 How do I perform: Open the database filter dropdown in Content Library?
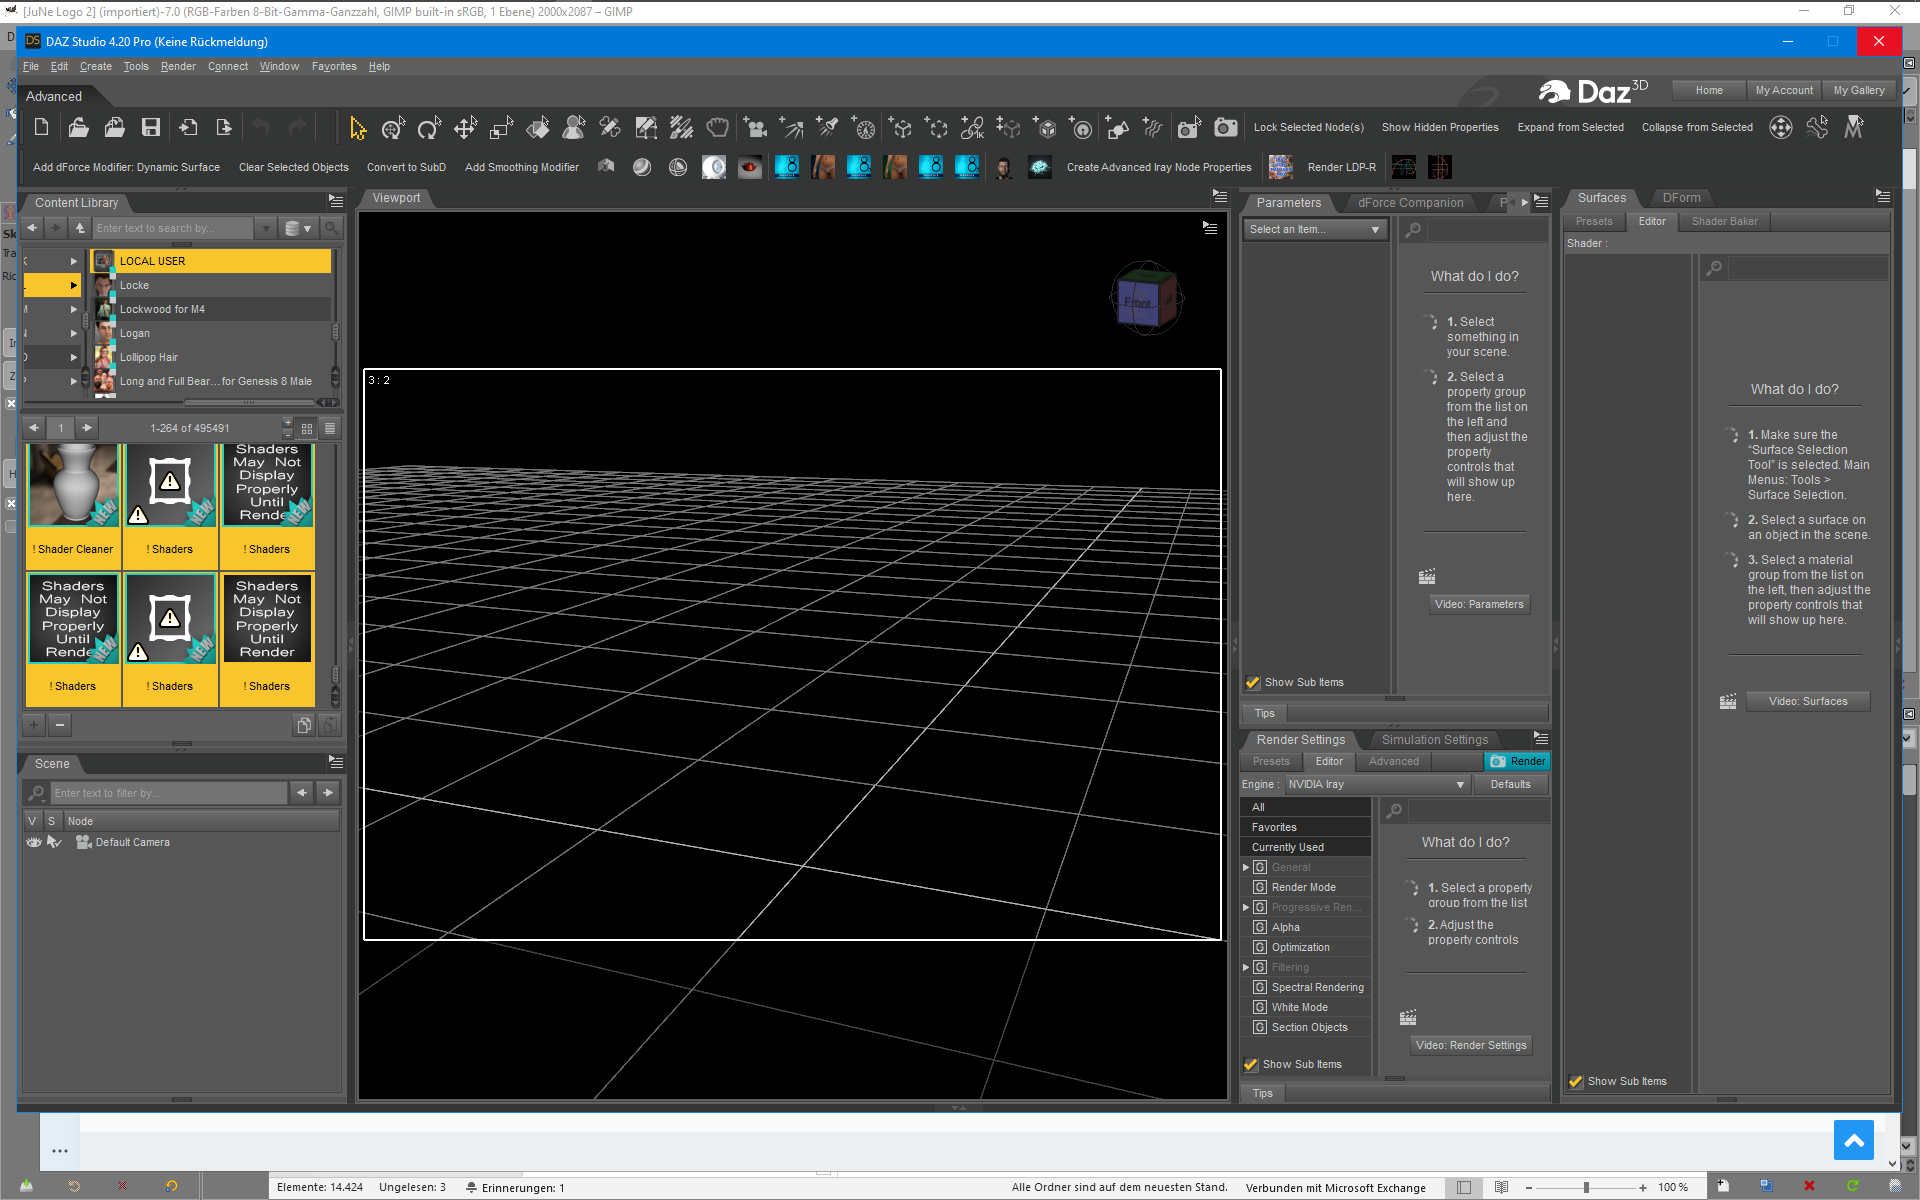point(298,228)
